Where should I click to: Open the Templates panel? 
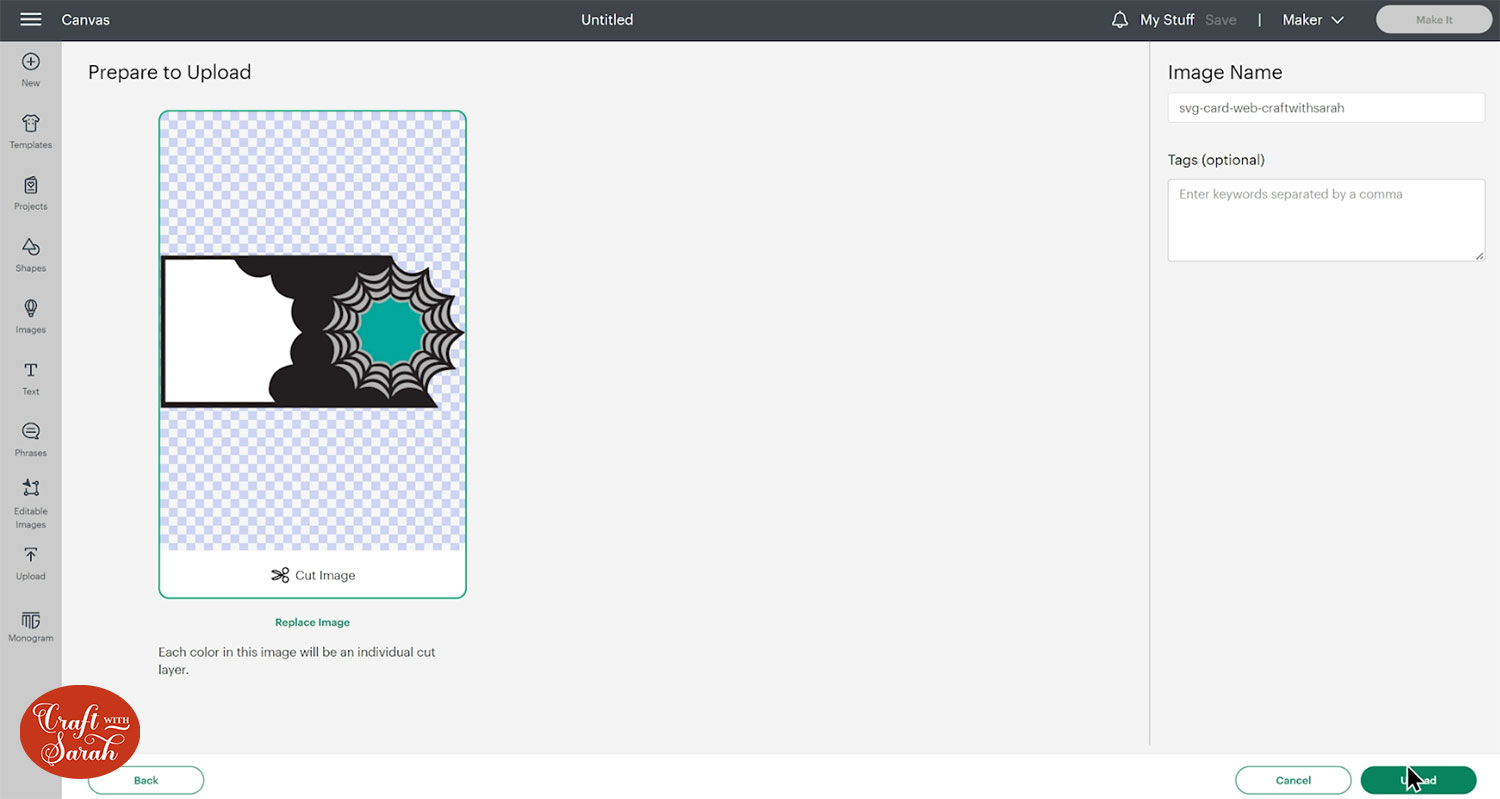[x=31, y=132]
